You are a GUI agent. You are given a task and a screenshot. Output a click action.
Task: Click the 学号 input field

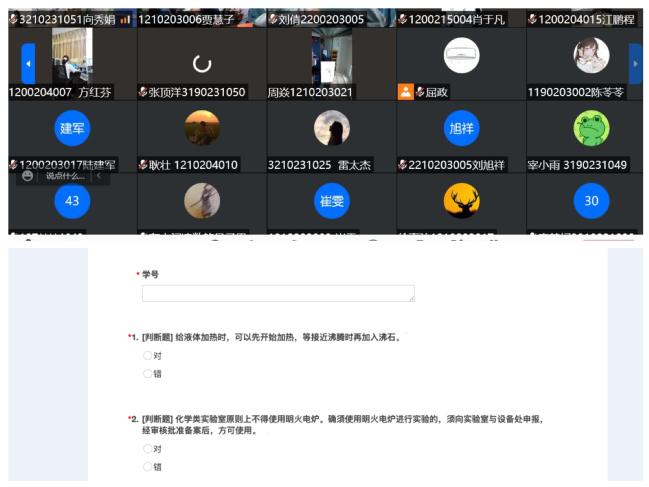(278, 293)
